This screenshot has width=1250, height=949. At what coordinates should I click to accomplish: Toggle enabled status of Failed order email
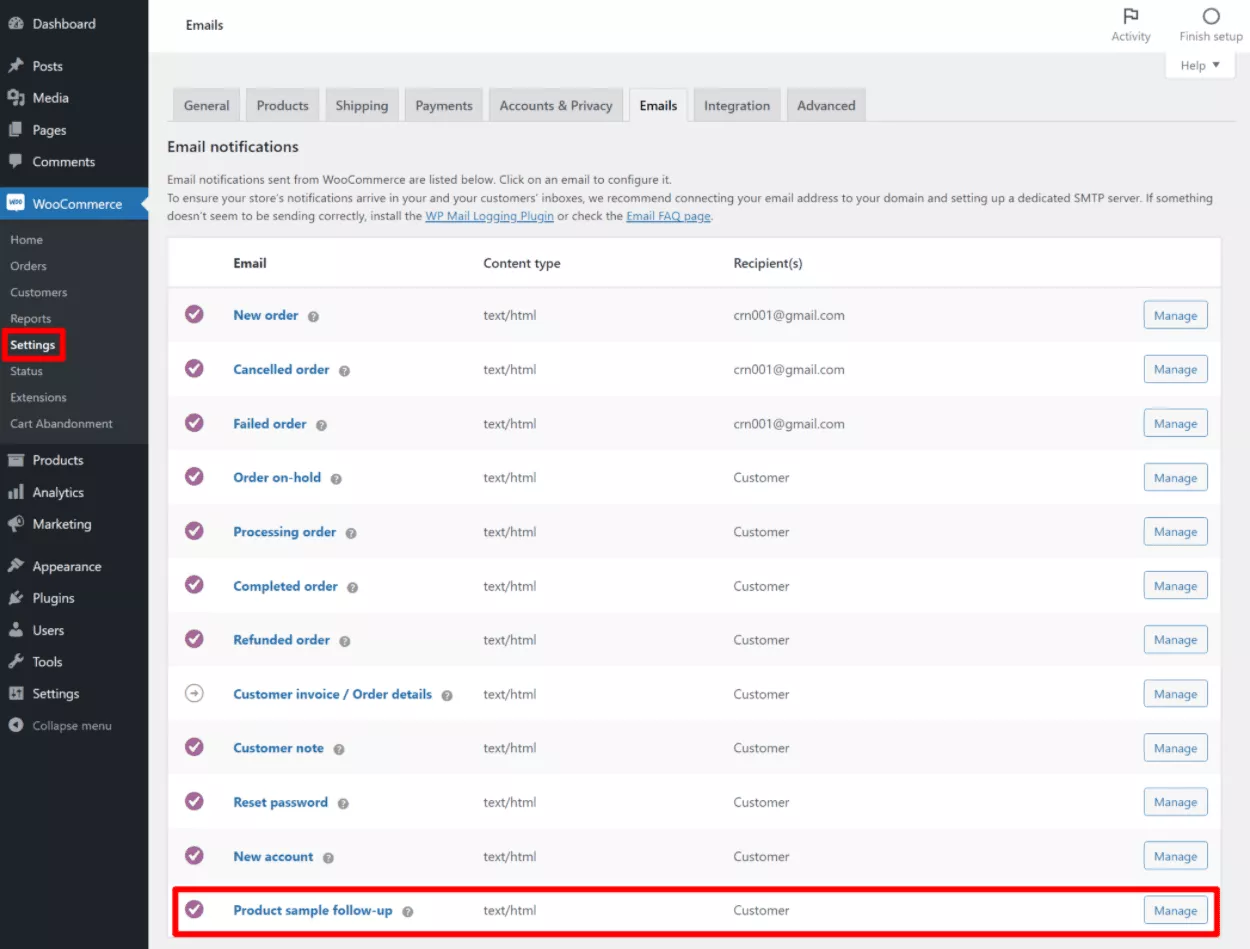pyautogui.click(x=194, y=422)
